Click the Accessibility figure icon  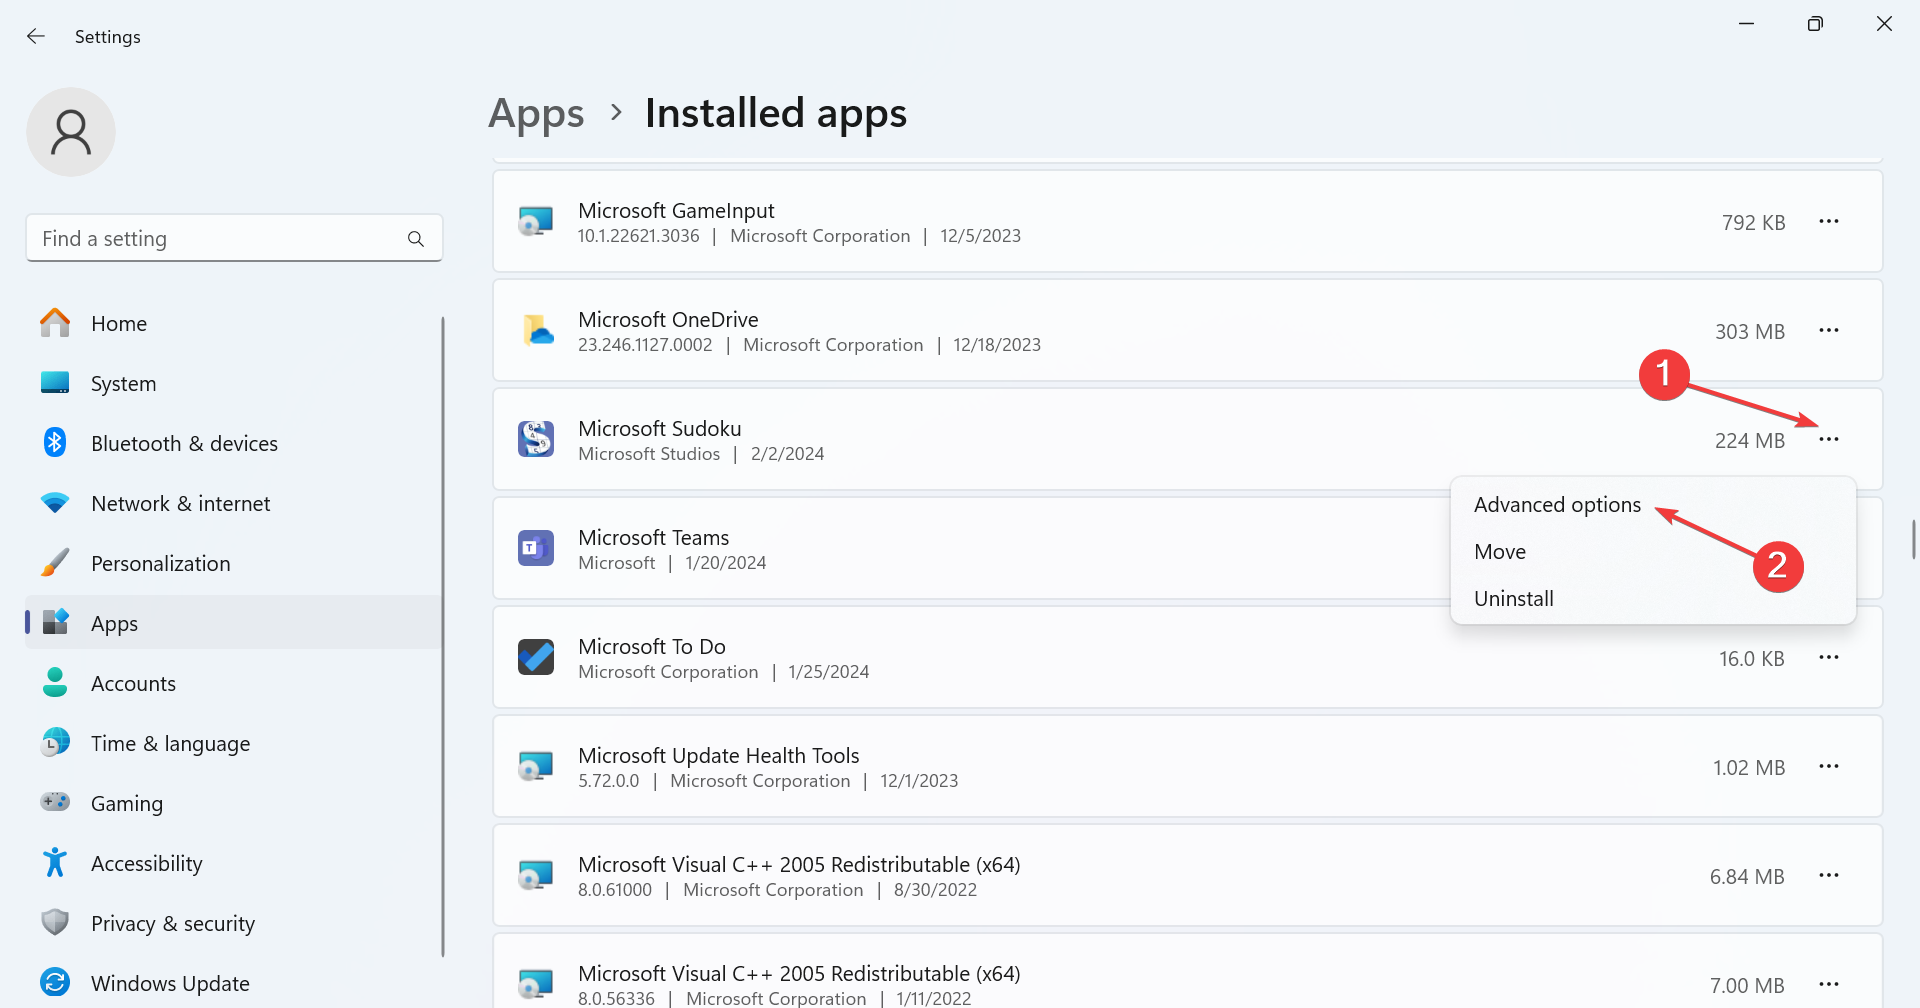point(55,862)
